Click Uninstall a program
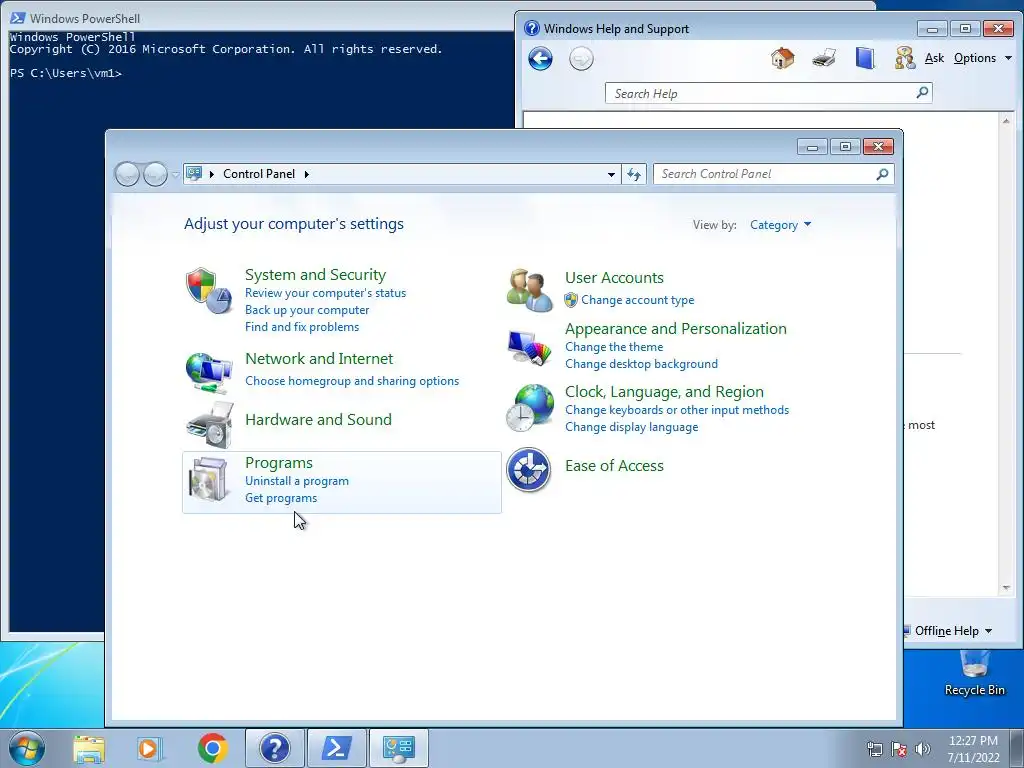The image size is (1024, 768). click(296, 481)
